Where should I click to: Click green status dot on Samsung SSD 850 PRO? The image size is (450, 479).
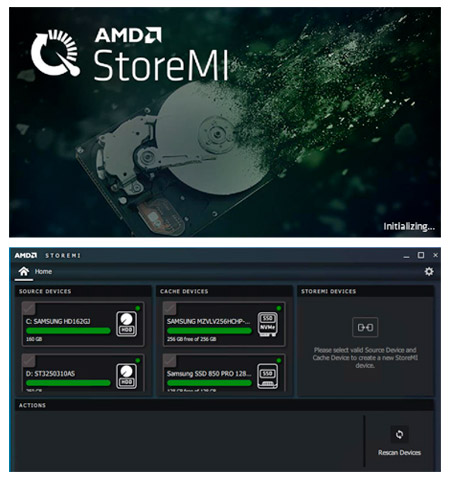pos(279,360)
